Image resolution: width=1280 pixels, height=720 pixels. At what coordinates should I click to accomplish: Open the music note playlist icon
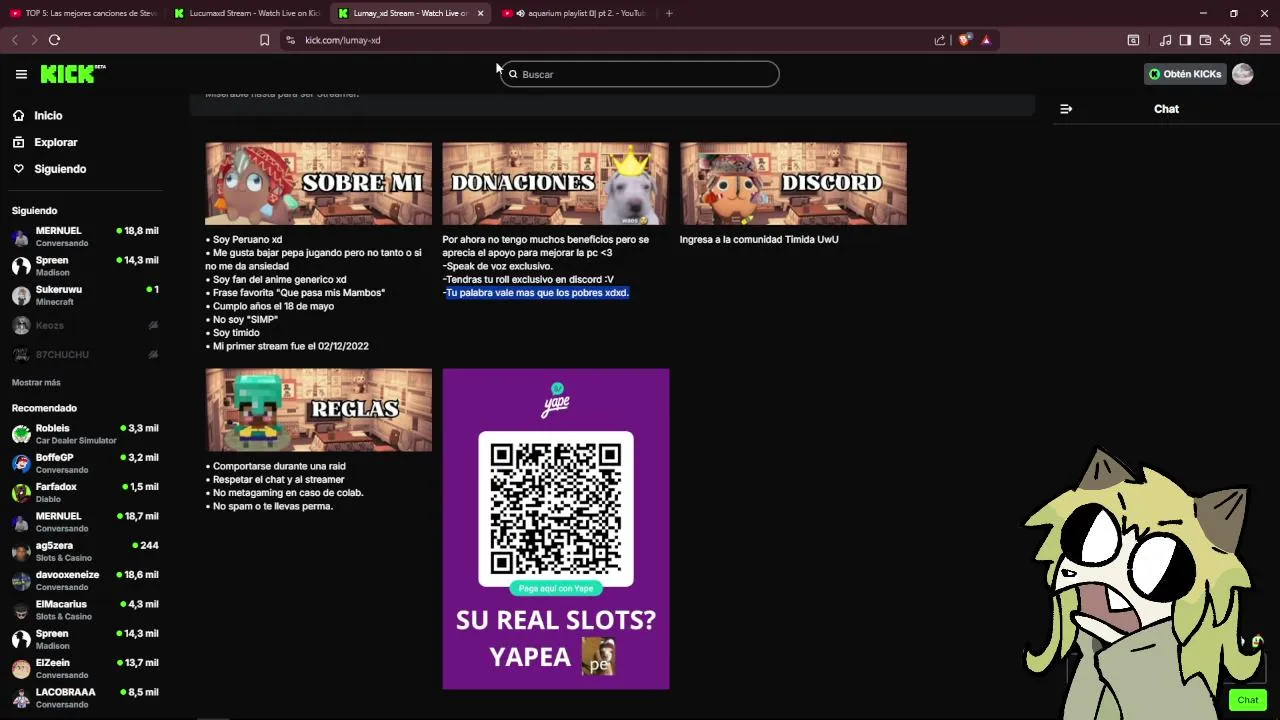pos(1165,40)
